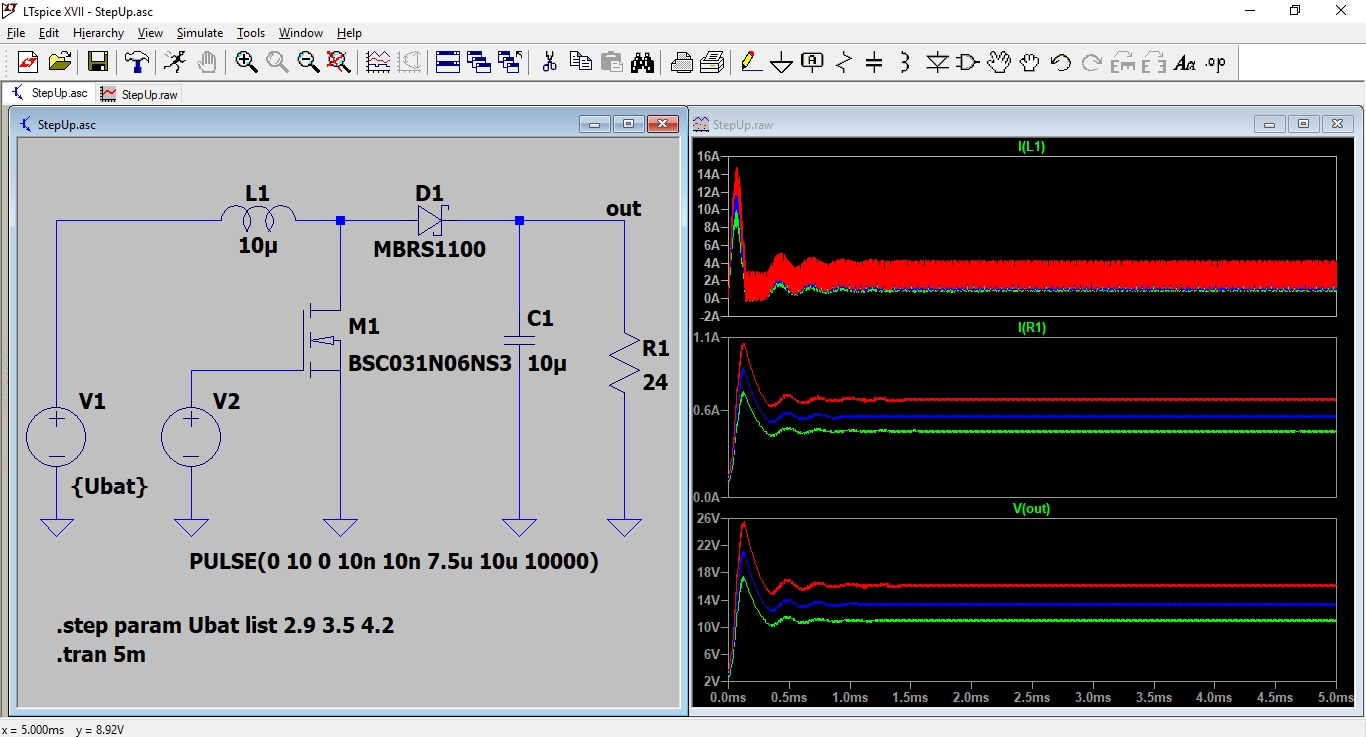Open the File menu

[x=16, y=33]
